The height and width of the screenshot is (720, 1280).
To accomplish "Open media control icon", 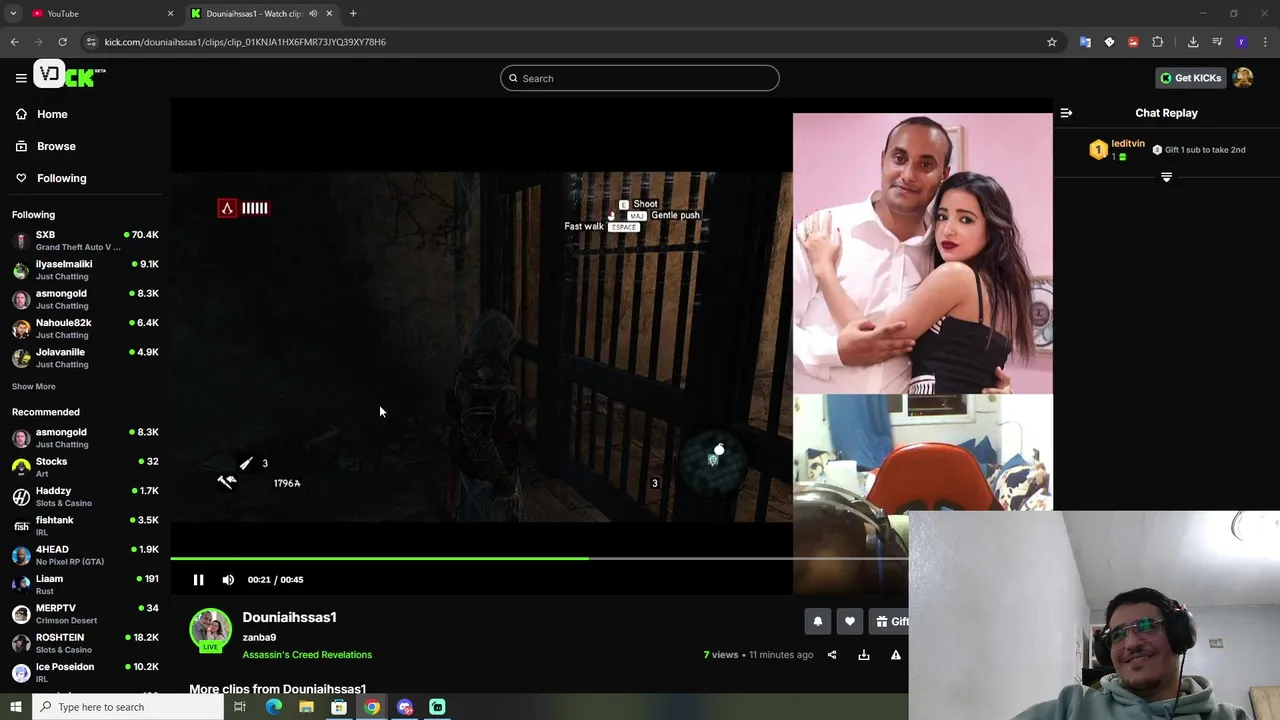I will click(x=1217, y=42).
